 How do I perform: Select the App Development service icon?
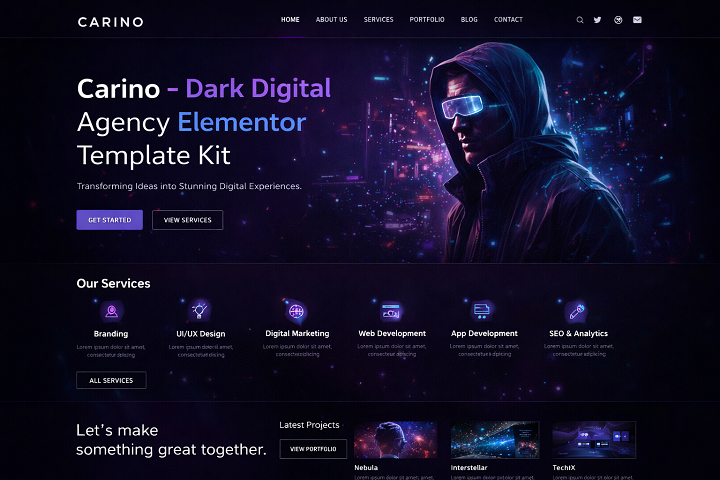click(x=481, y=311)
